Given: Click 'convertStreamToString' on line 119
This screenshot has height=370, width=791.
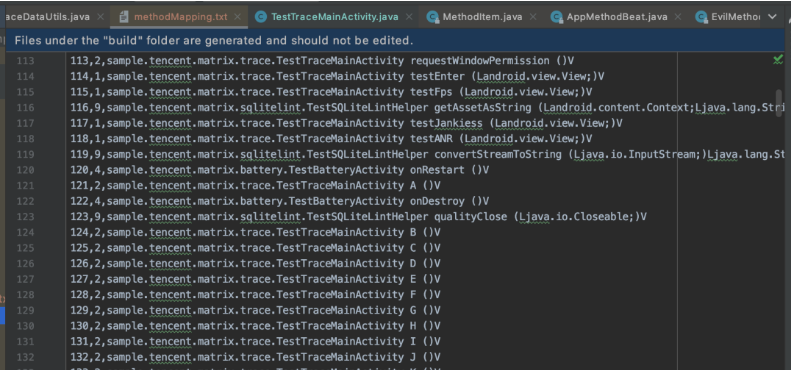Looking at the screenshot, I should coord(497,154).
